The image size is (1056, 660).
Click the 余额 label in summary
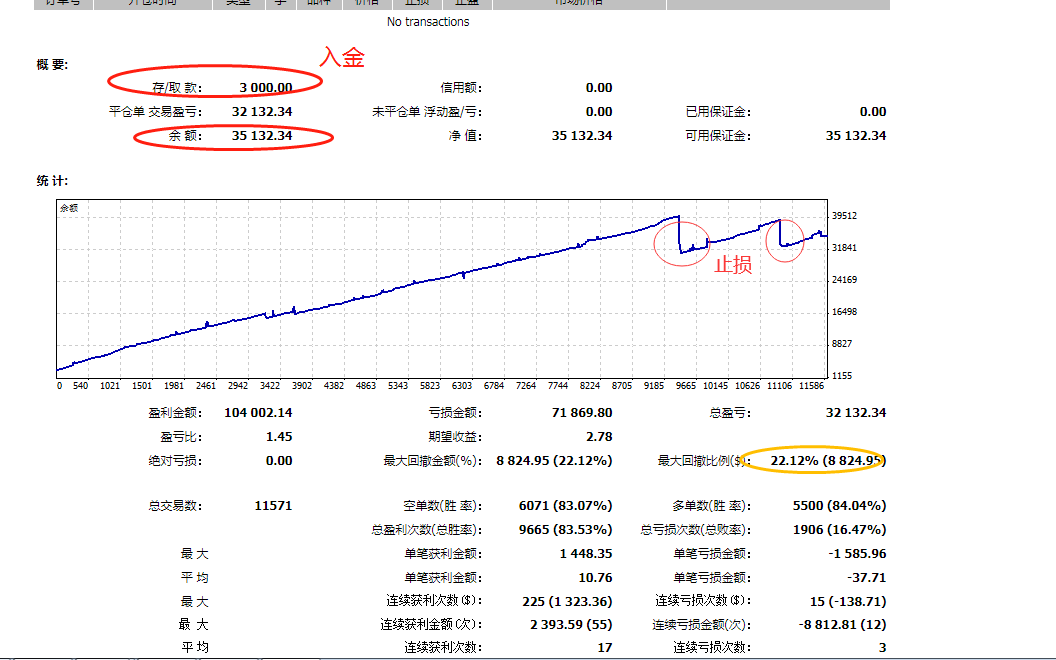pyautogui.click(x=185, y=135)
